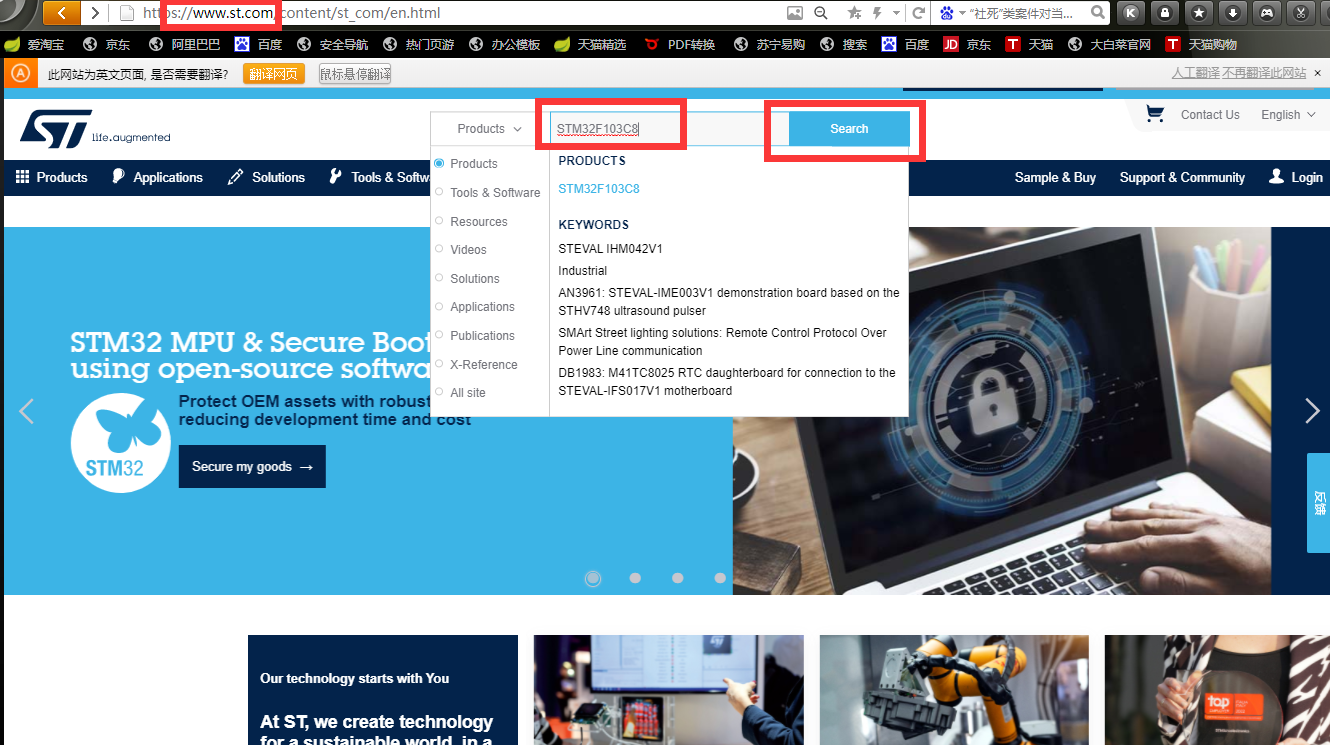Click the zoom magnifier icon in address bar
The width and height of the screenshot is (1330, 745).
[x=821, y=13]
